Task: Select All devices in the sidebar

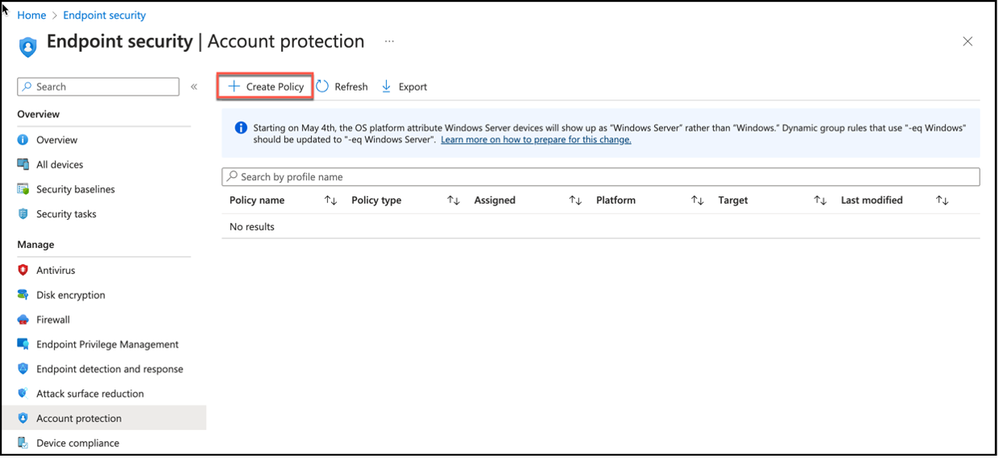Action: pos(60,164)
